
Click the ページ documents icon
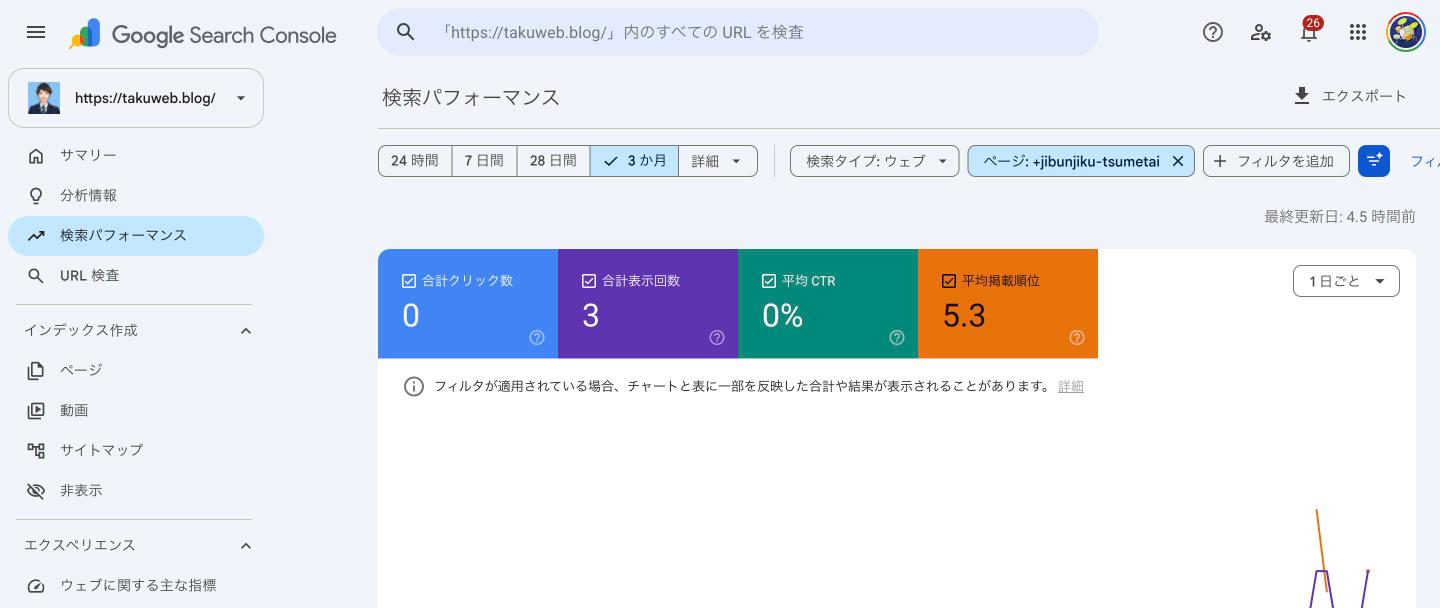pos(36,370)
